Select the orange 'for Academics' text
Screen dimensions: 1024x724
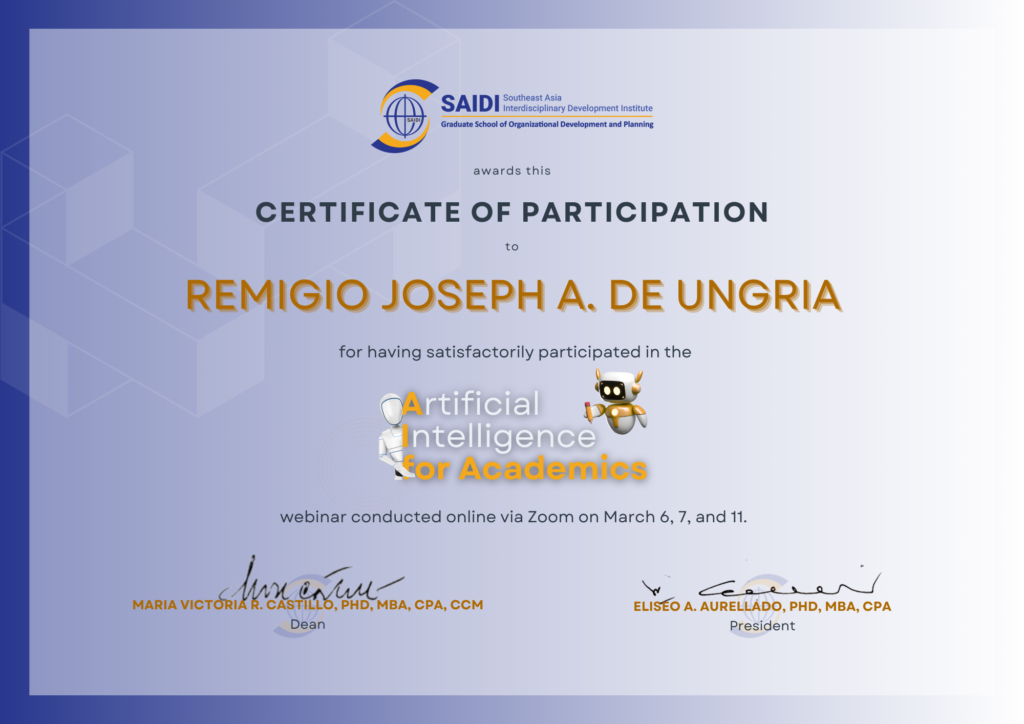(x=524, y=467)
